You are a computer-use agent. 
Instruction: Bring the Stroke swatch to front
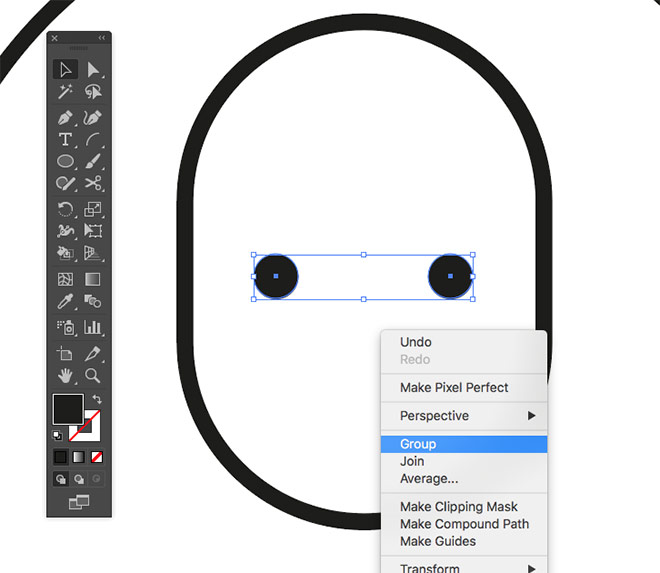[x=92, y=432]
